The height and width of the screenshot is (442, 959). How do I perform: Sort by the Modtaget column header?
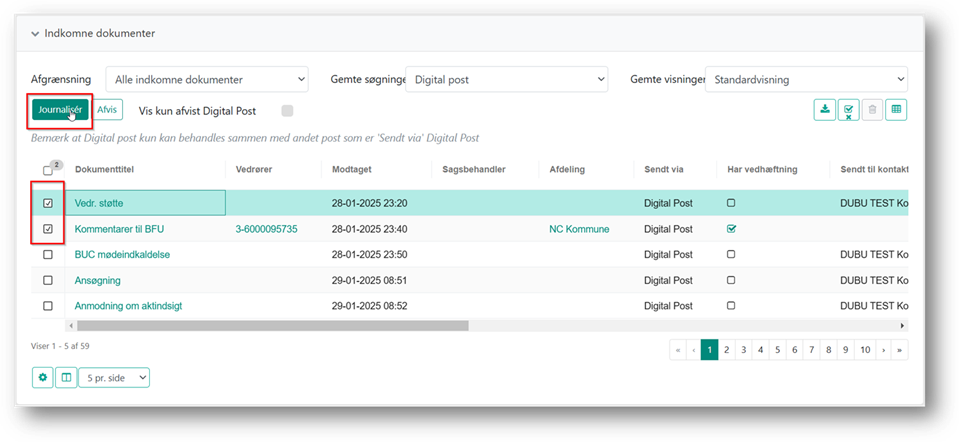(x=351, y=170)
